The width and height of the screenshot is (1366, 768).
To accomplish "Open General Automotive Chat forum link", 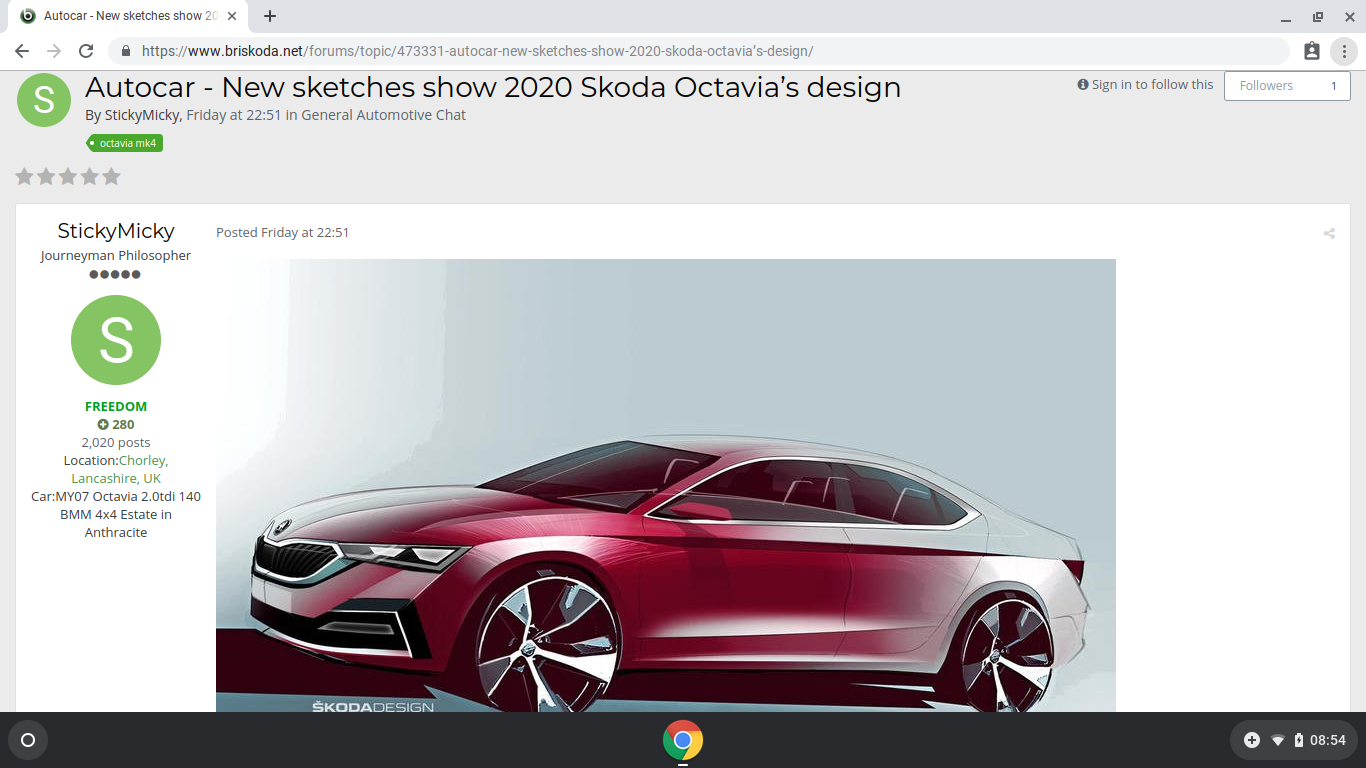I will click(x=384, y=115).
